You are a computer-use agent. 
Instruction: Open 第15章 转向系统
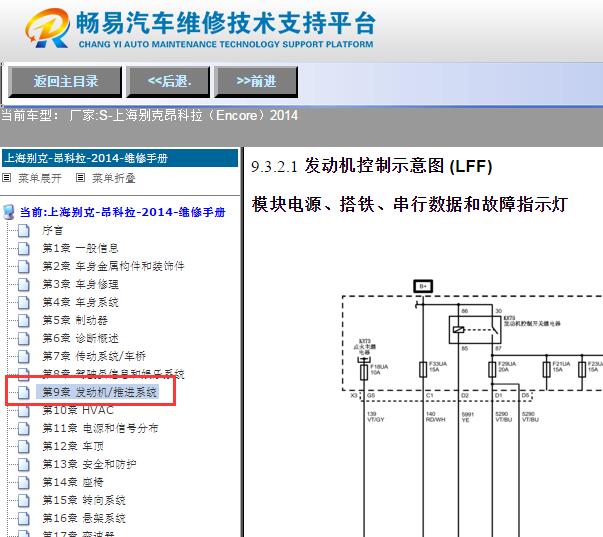(84, 500)
